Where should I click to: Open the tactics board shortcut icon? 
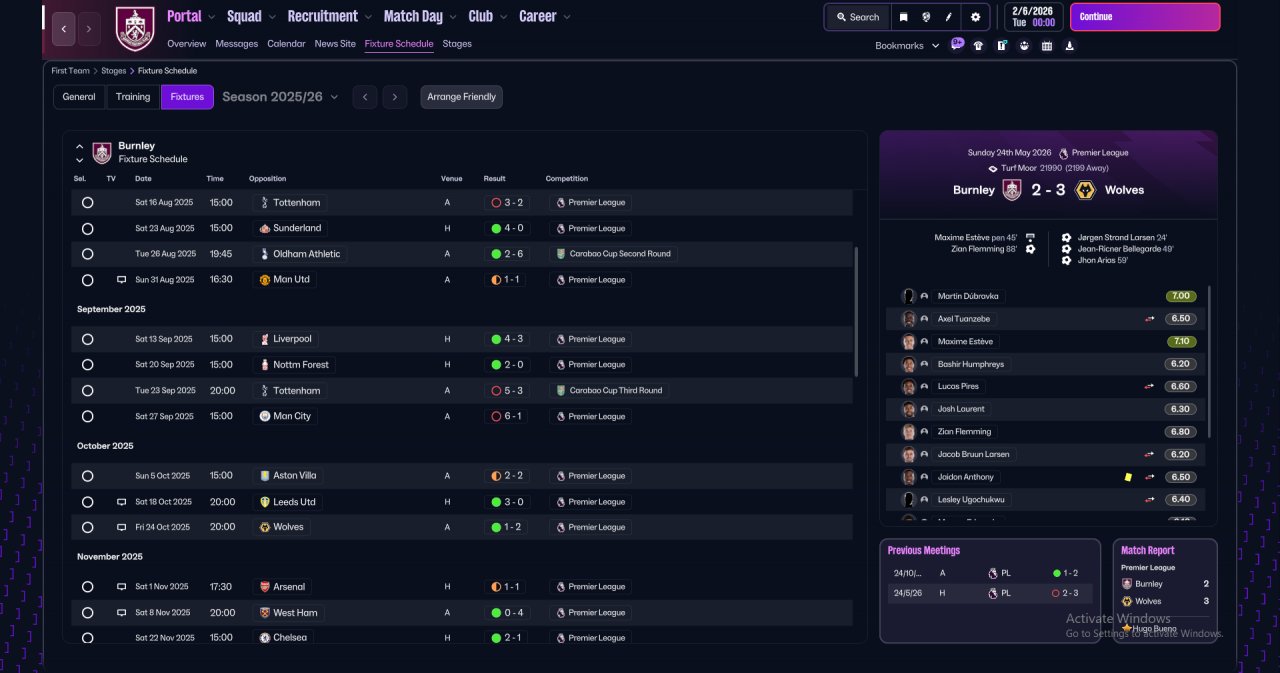coord(1001,45)
